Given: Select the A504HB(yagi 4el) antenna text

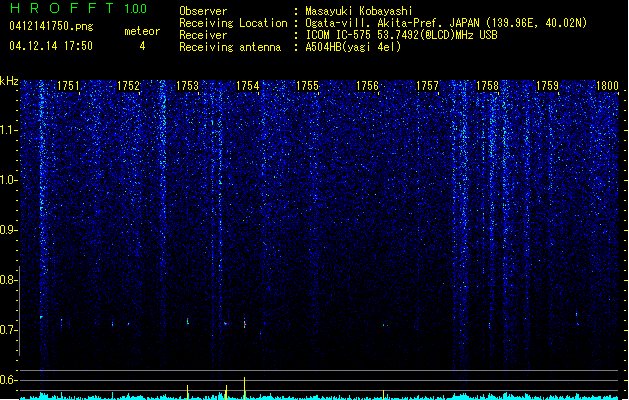Looking at the screenshot, I should 353,47.
